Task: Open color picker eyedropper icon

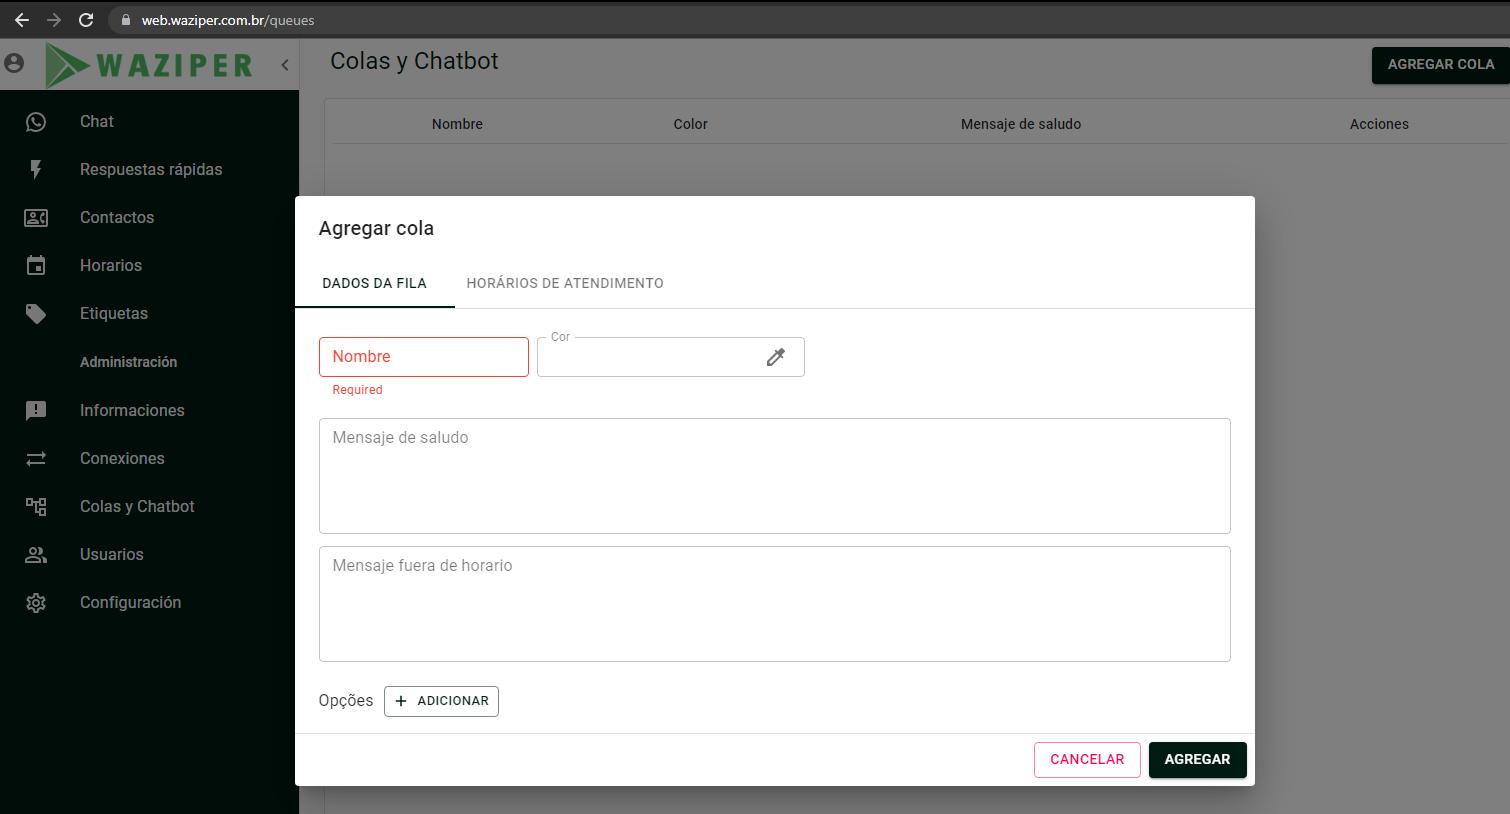Action: 776,357
